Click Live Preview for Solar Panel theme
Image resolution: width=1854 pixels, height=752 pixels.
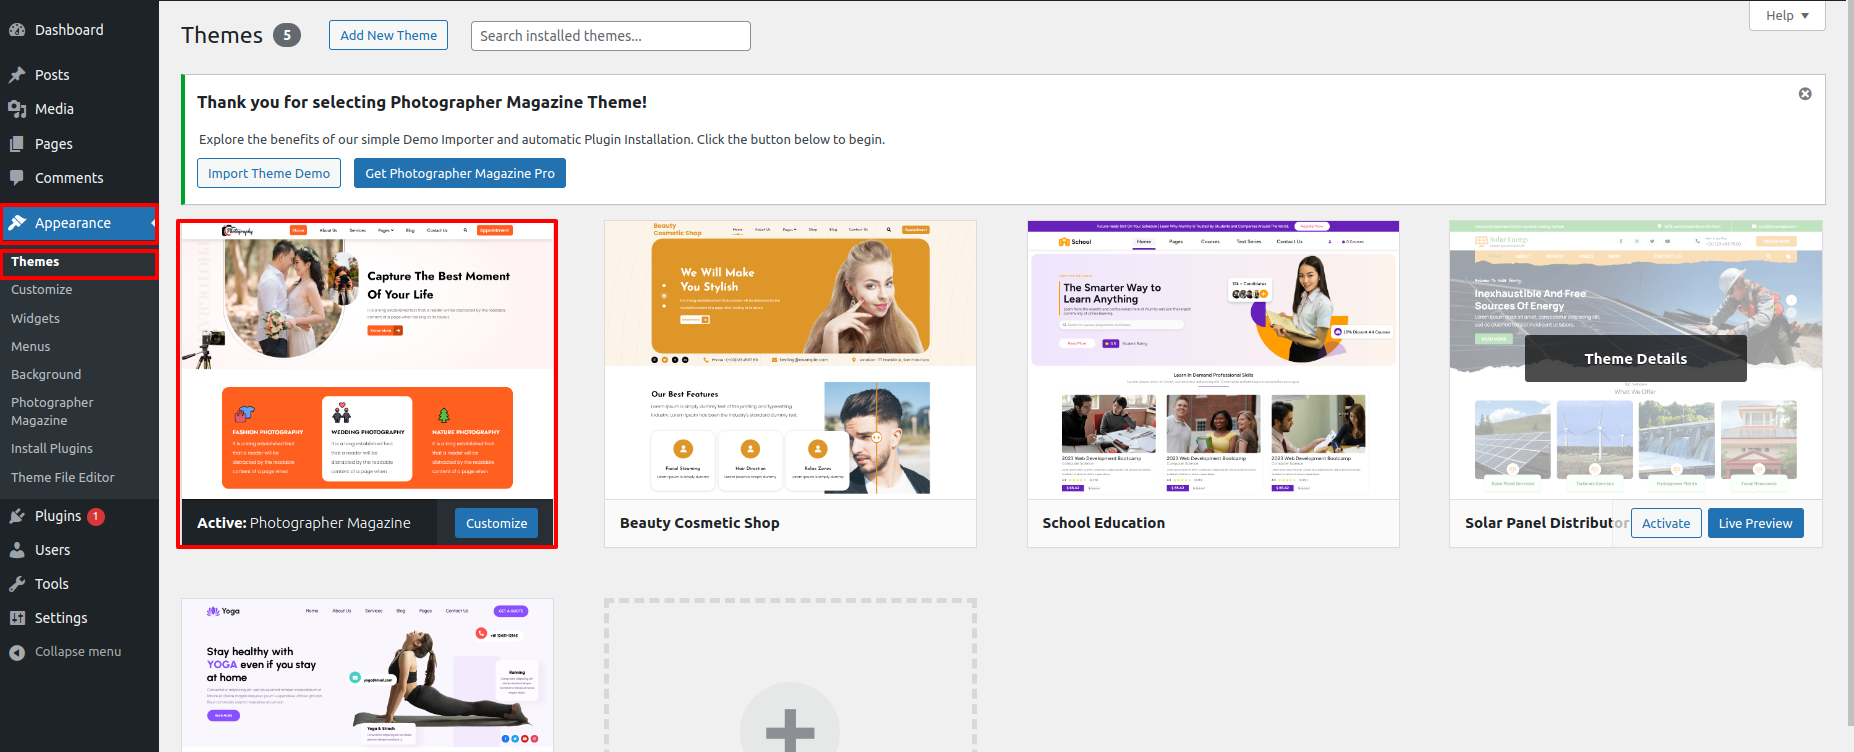pyautogui.click(x=1755, y=523)
